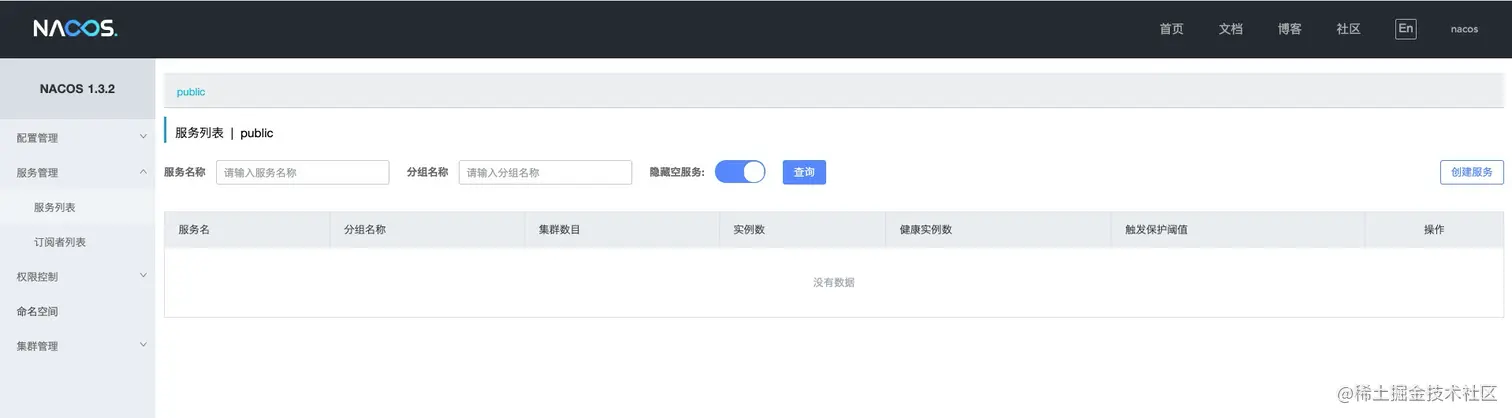Open the 首页 link in header
Image resolution: width=1512 pixels, height=418 pixels.
(1171, 29)
